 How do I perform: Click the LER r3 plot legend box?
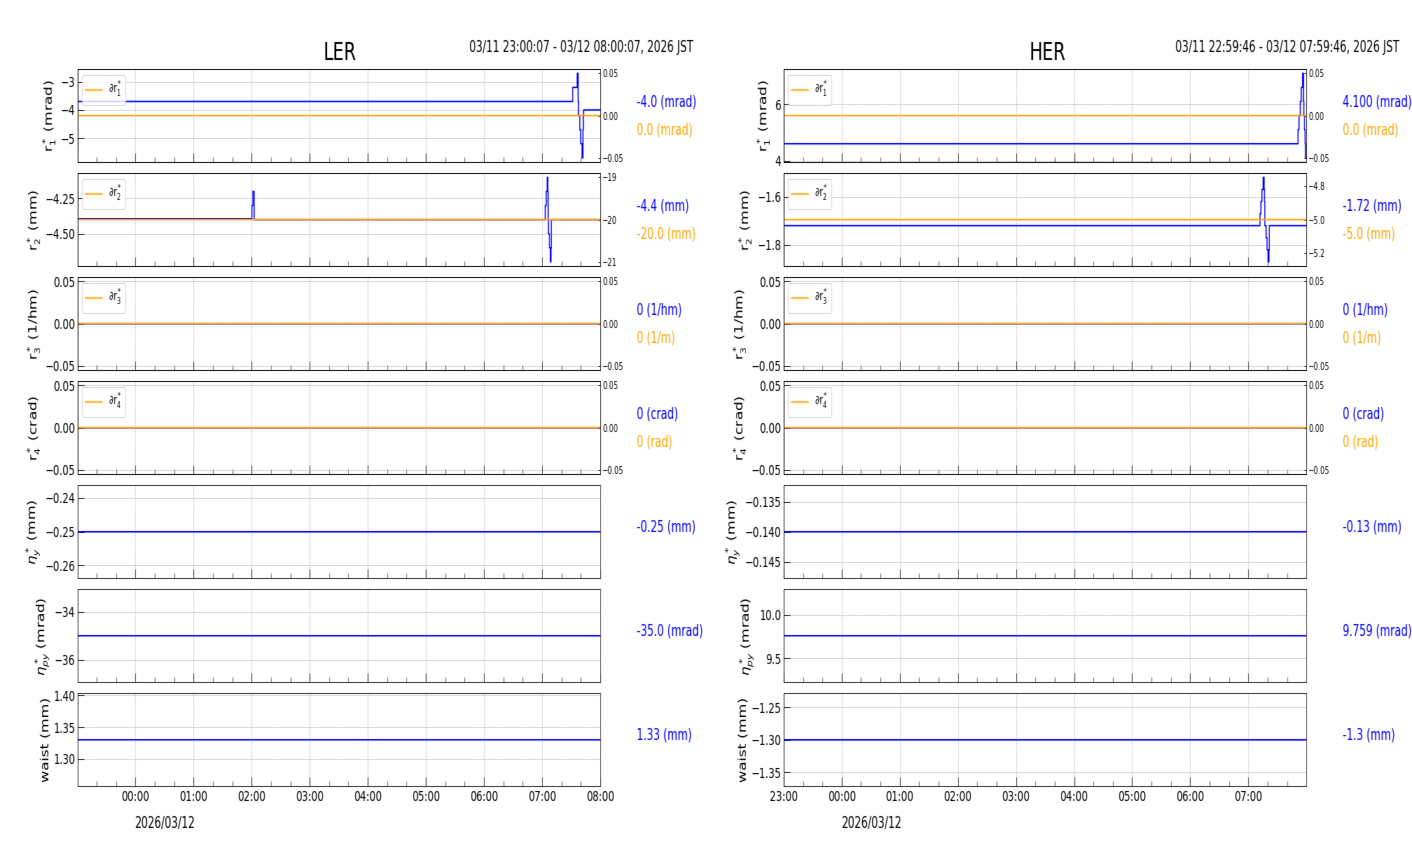click(104, 298)
